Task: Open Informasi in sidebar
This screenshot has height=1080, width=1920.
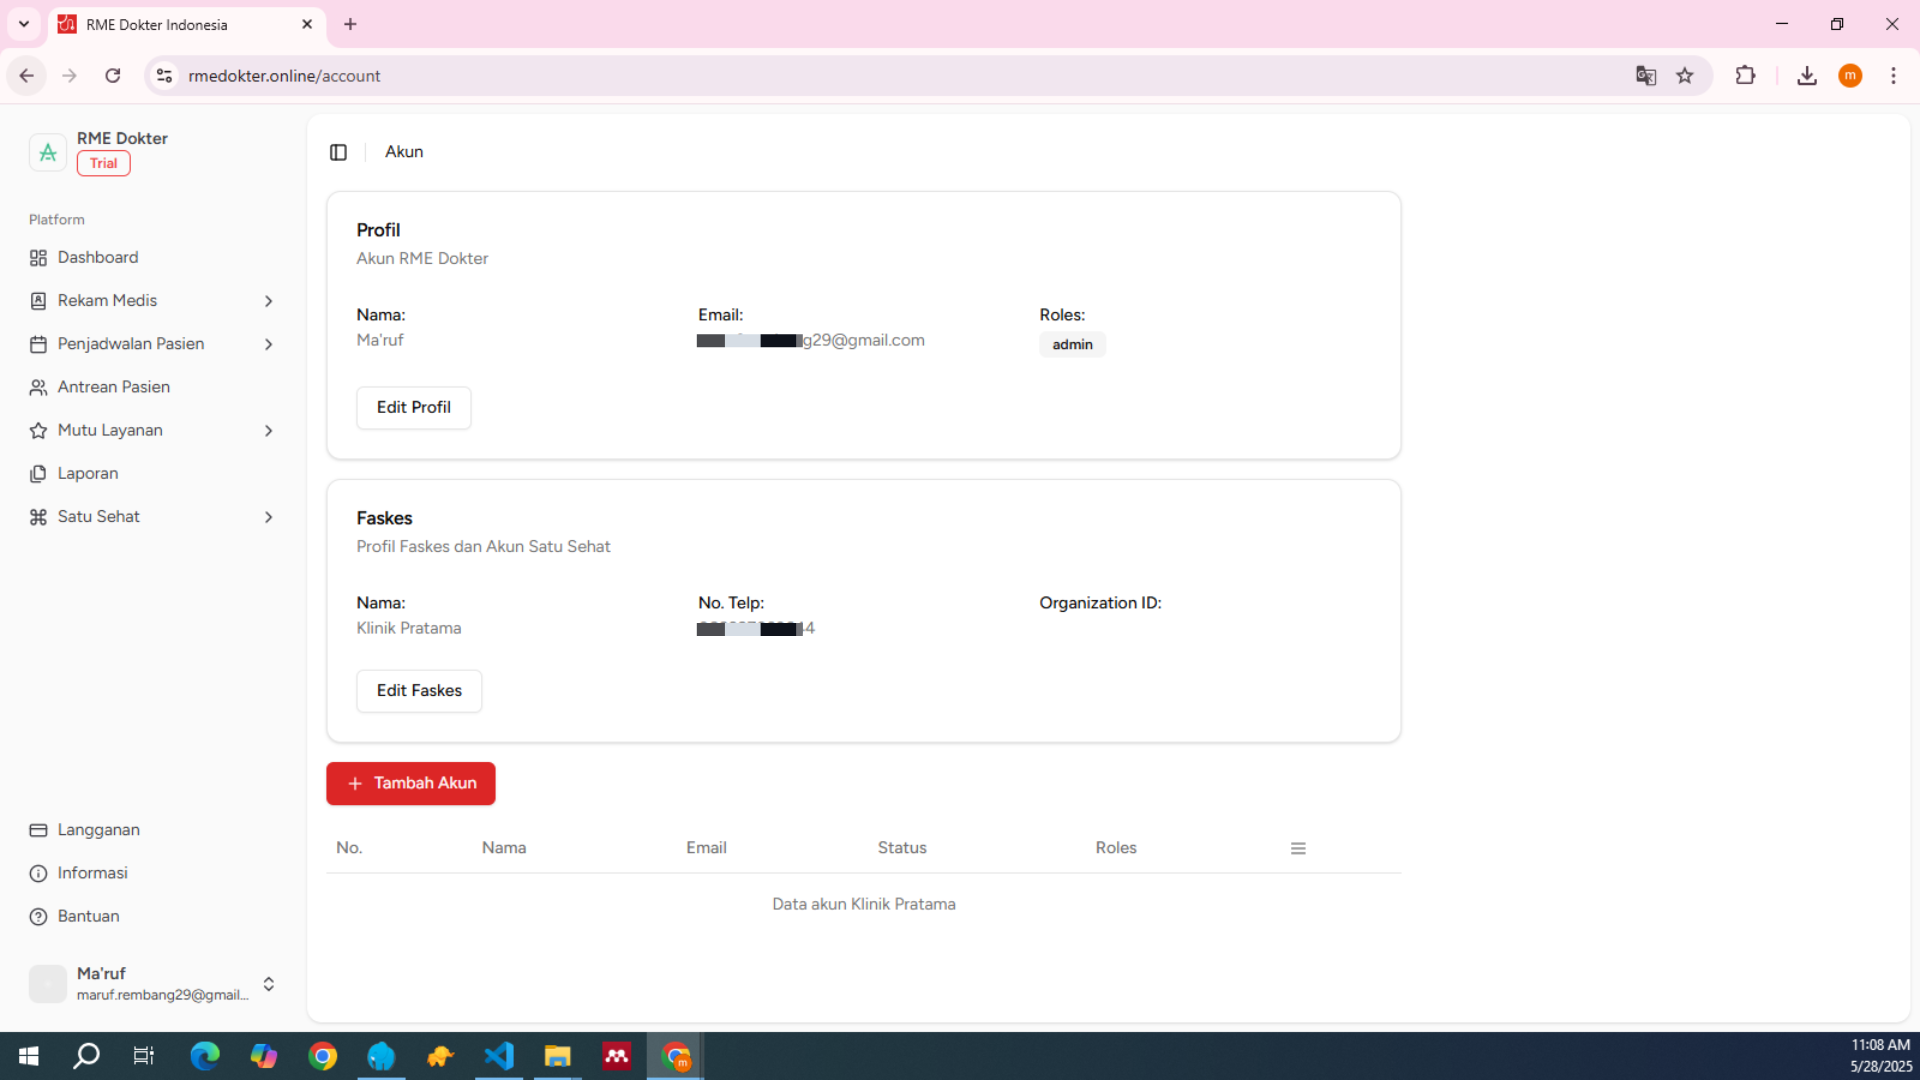Action: (92, 873)
